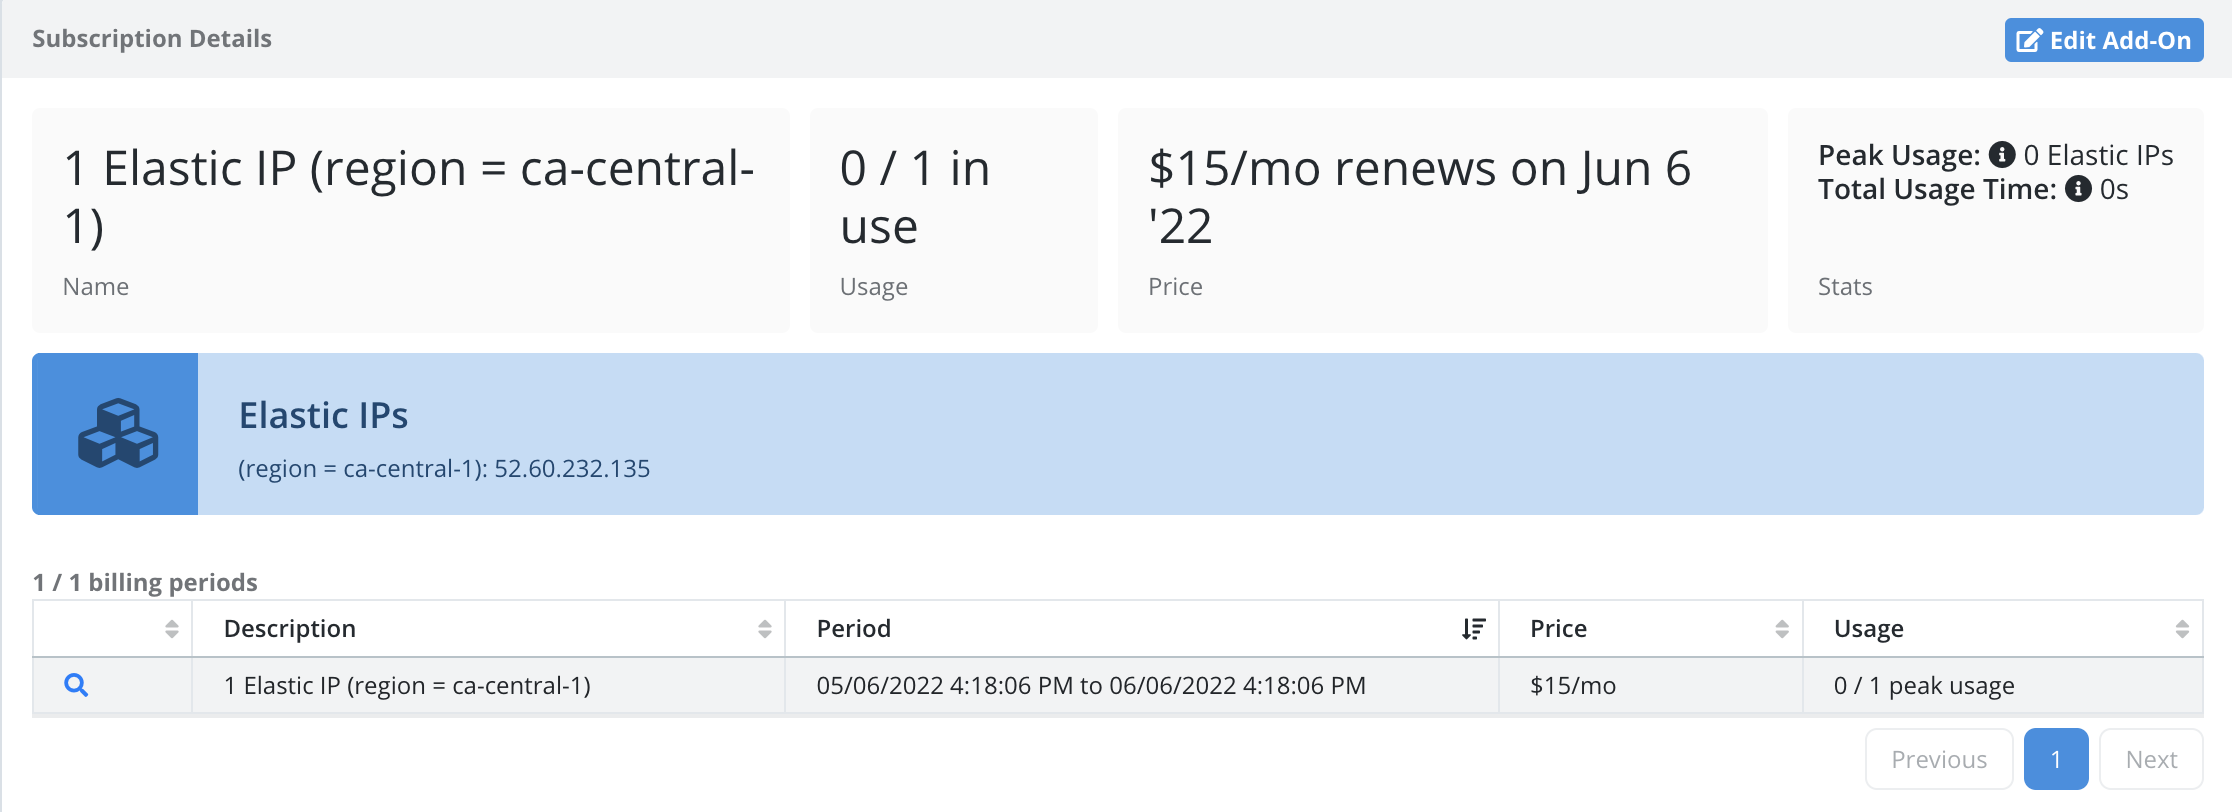Click the $15/mo renews price card
The image size is (2232, 812).
point(1442,220)
